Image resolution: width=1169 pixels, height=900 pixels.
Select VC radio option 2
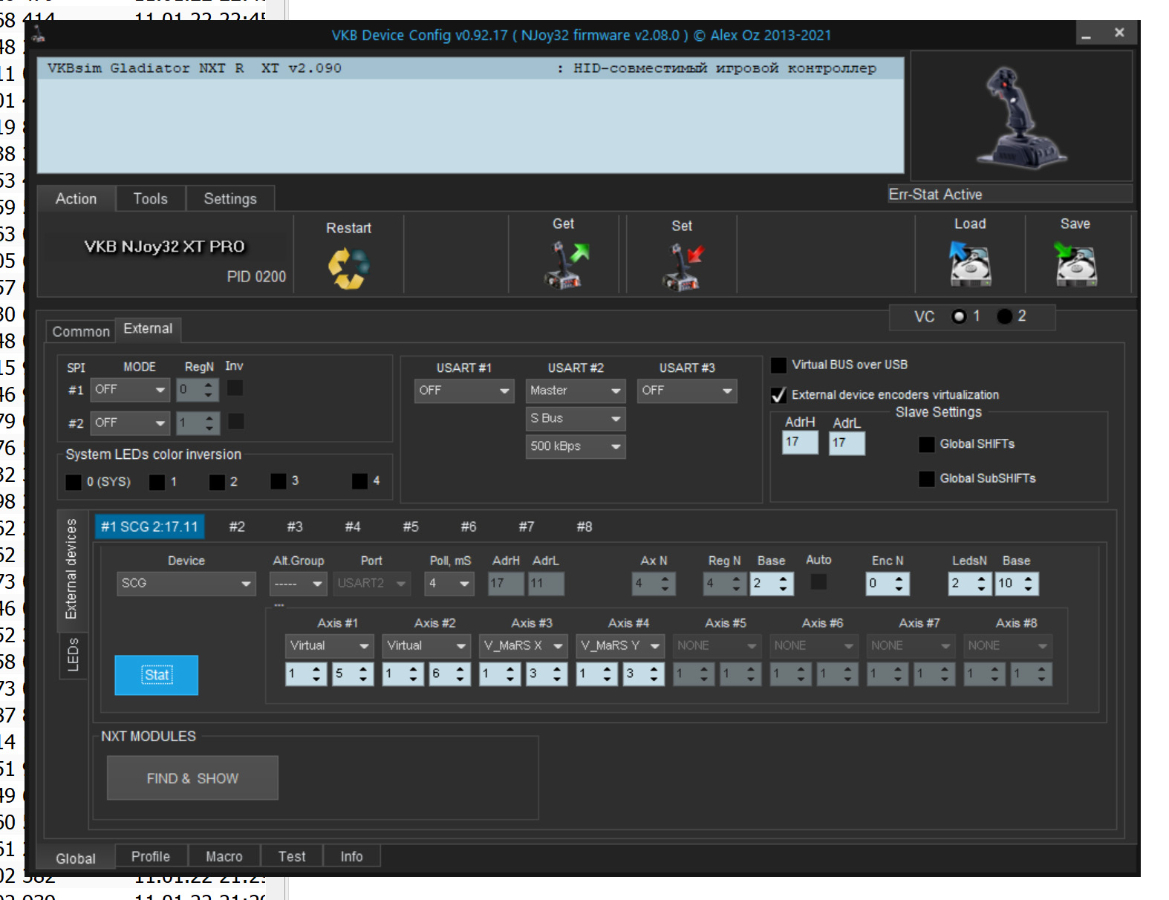1005,316
